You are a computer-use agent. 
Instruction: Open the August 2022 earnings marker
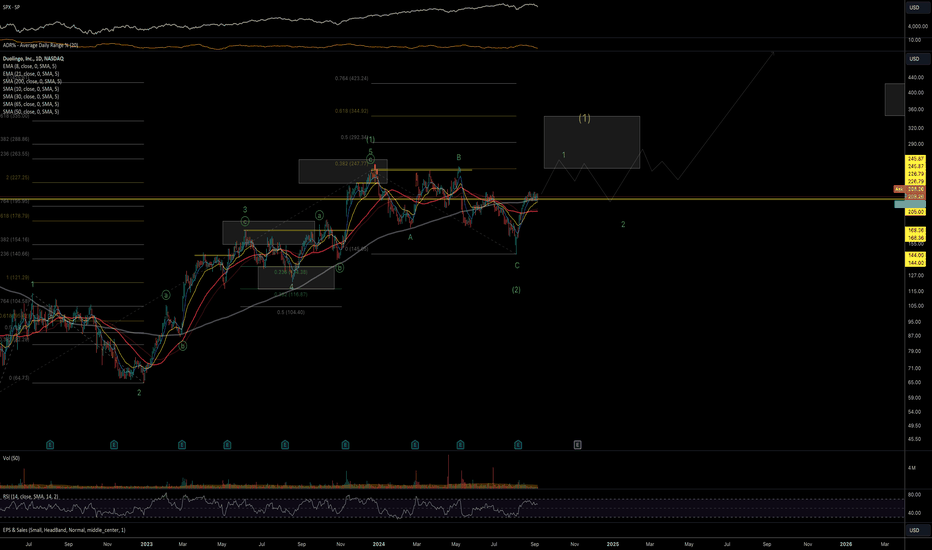[50, 444]
